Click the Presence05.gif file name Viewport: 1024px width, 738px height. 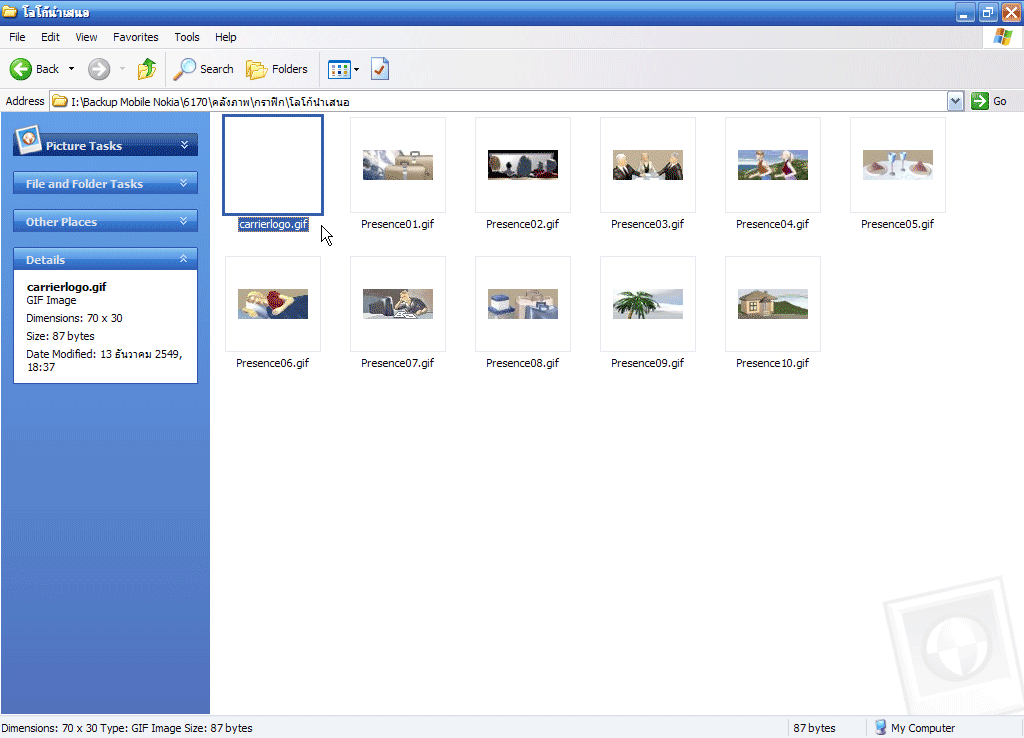click(897, 224)
